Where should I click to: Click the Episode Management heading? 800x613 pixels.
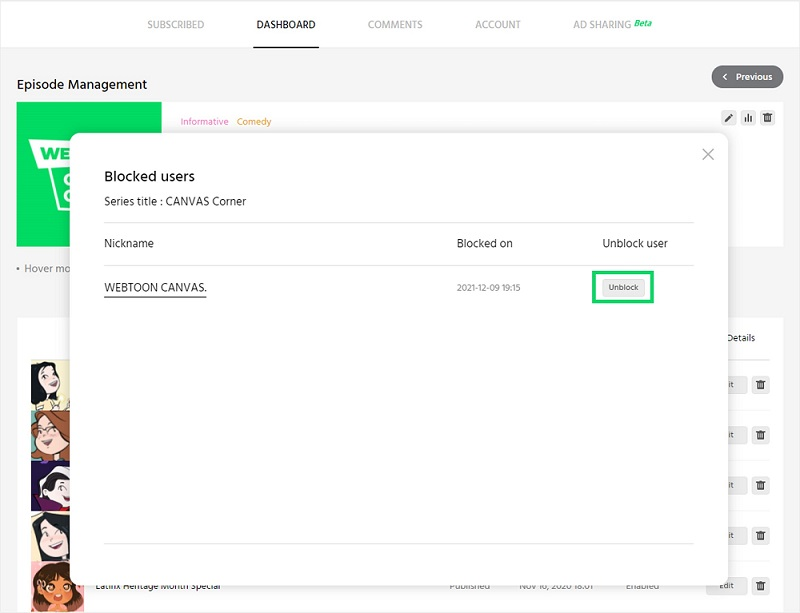click(82, 84)
